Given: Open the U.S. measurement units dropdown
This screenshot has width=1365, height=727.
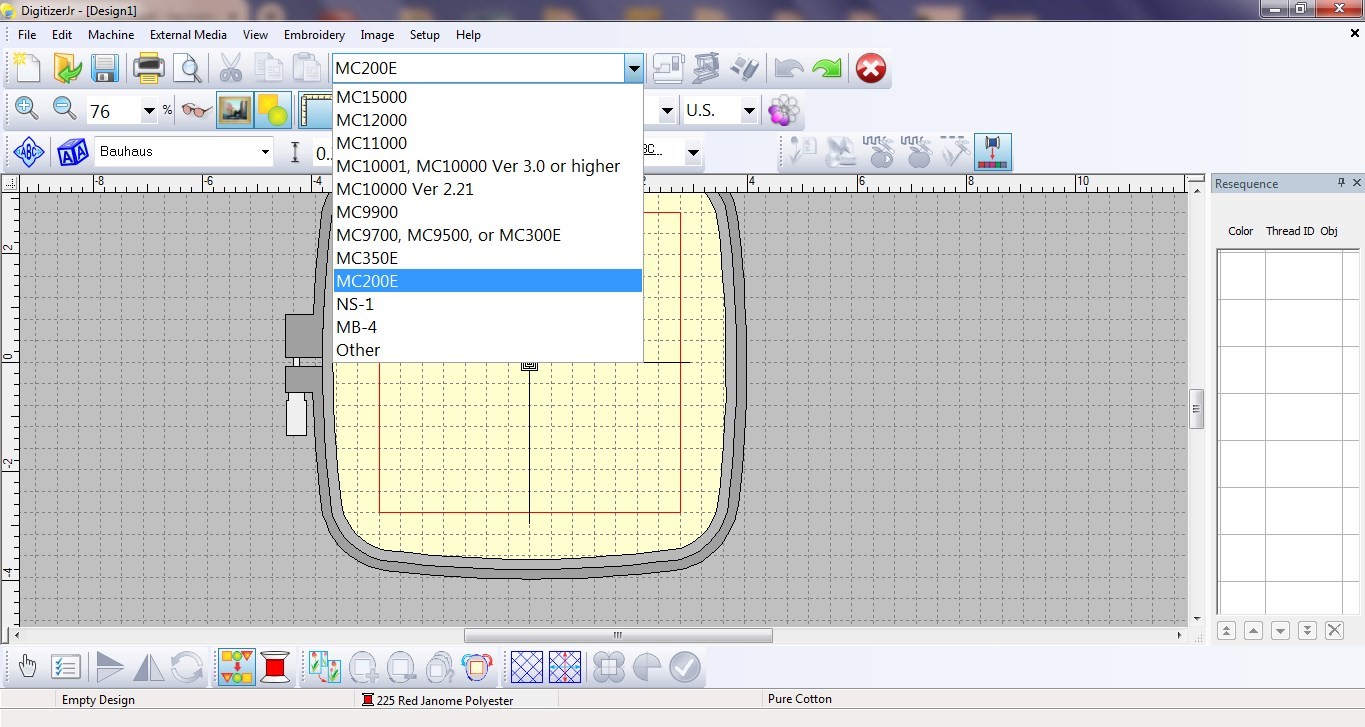Looking at the screenshot, I should (749, 111).
